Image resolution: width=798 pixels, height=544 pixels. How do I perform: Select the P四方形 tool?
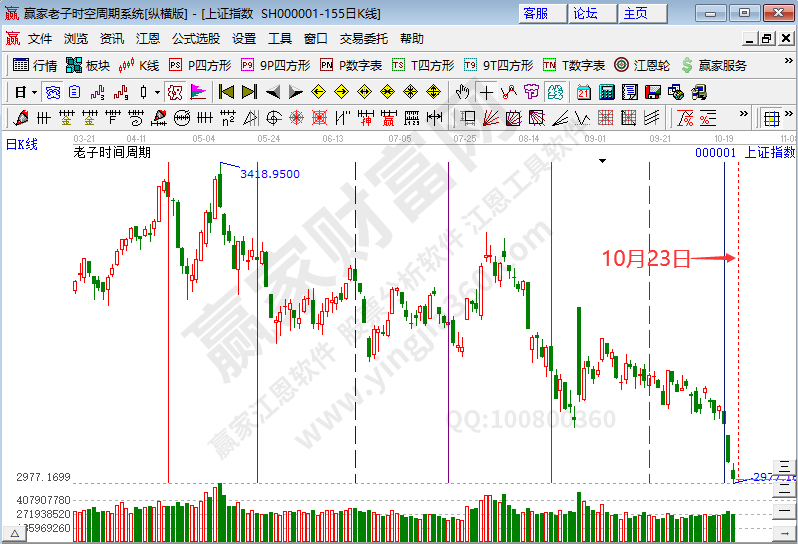200,65
